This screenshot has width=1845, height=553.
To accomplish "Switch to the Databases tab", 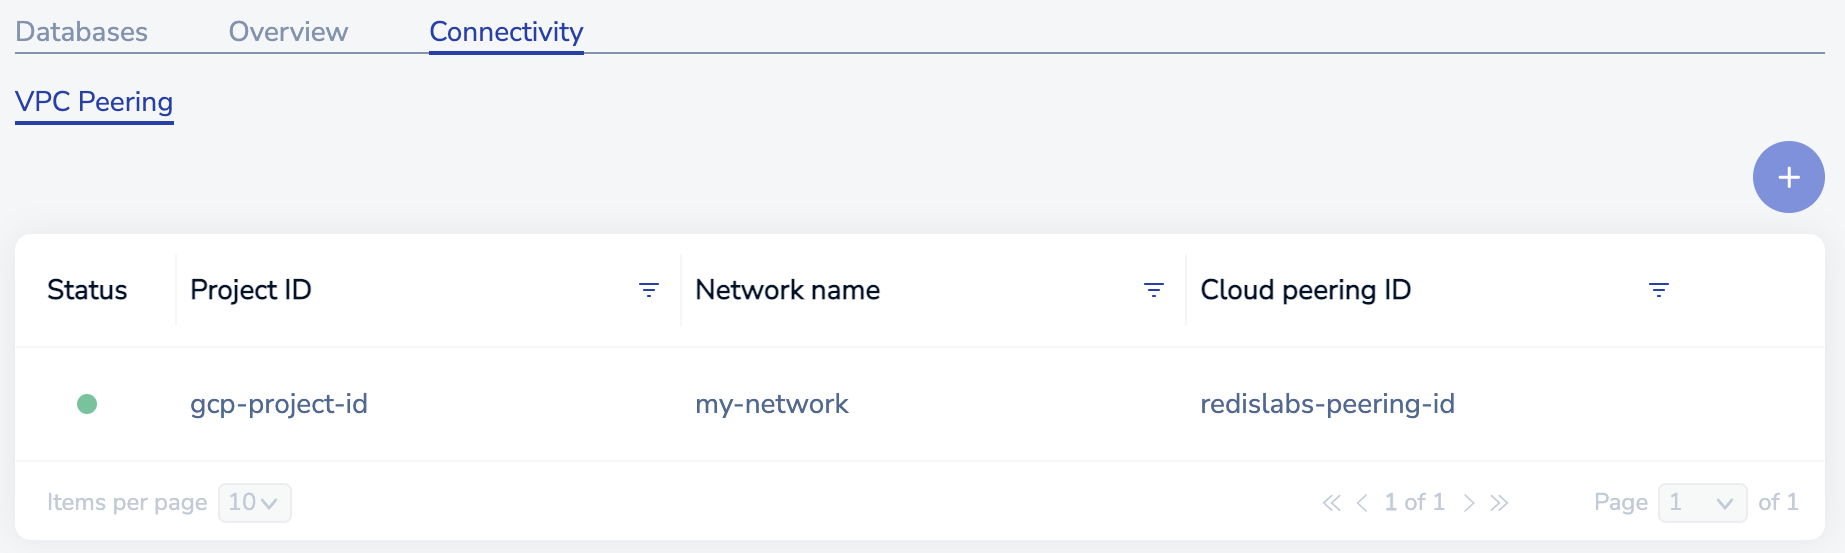I will point(82,32).
